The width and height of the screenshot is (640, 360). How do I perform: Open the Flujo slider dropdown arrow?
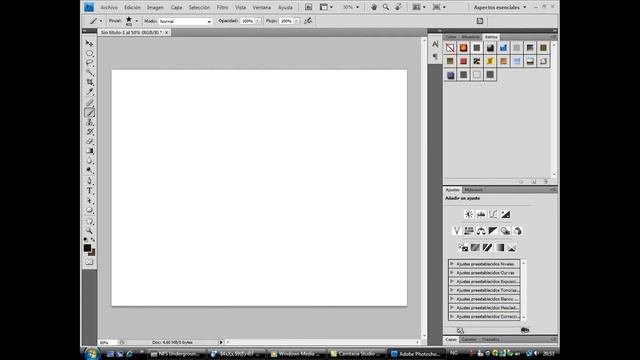pos(296,21)
